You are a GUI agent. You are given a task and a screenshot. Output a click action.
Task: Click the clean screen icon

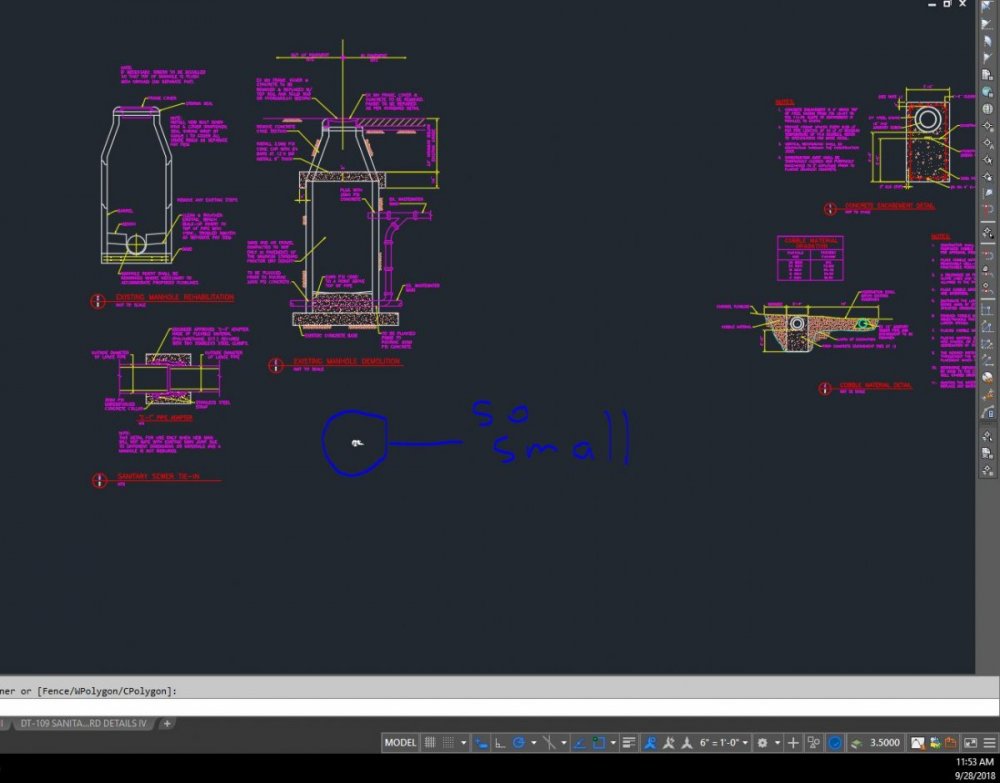click(970, 742)
